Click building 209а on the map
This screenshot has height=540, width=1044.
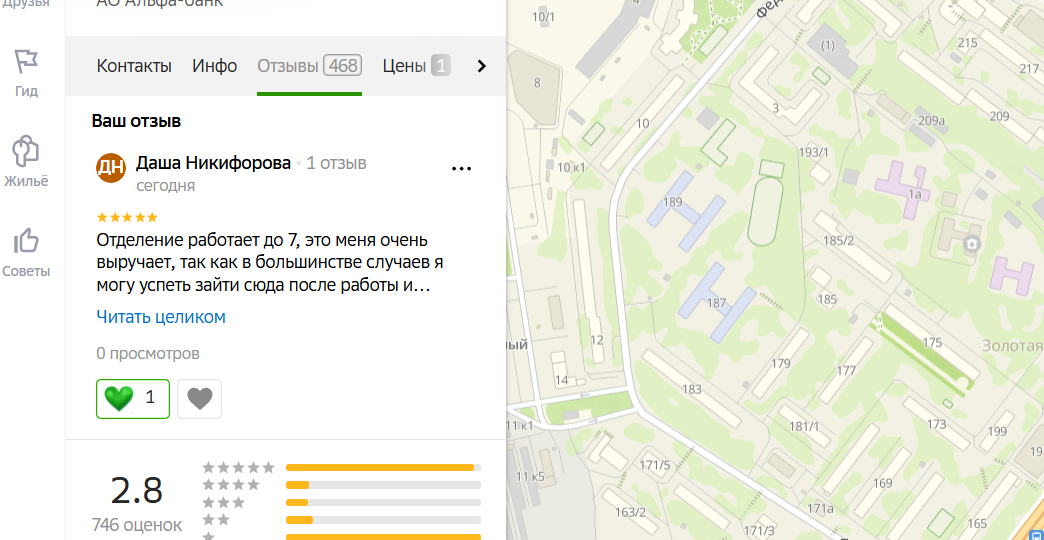click(x=931, y=121)
